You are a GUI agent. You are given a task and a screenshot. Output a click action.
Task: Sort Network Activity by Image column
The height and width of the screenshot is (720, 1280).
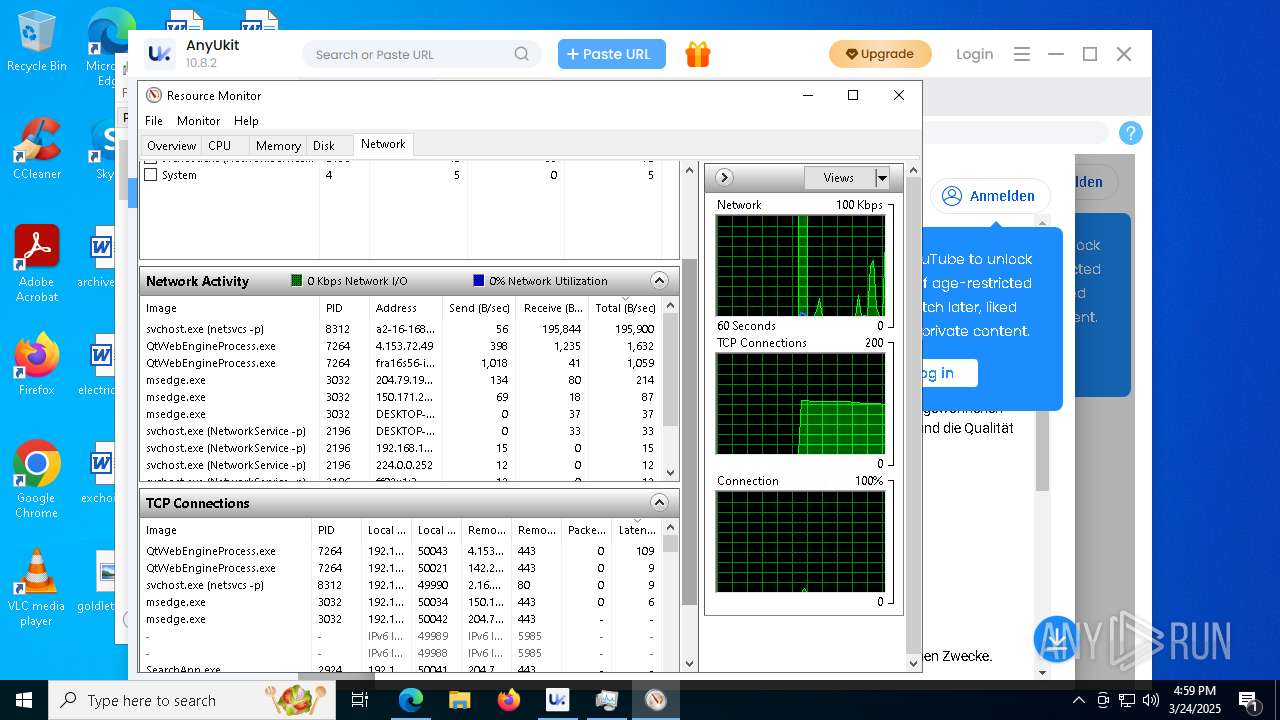pos(229,307)
